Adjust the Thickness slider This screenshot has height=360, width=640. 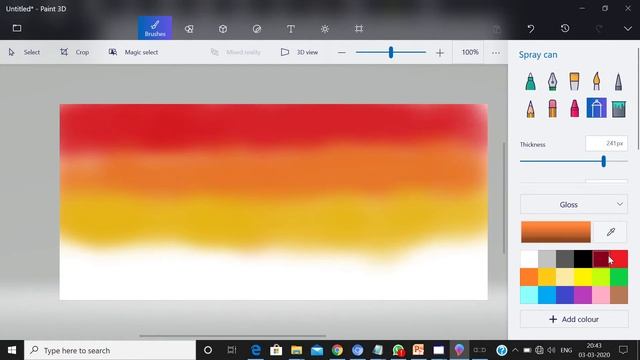click(573, 161)
